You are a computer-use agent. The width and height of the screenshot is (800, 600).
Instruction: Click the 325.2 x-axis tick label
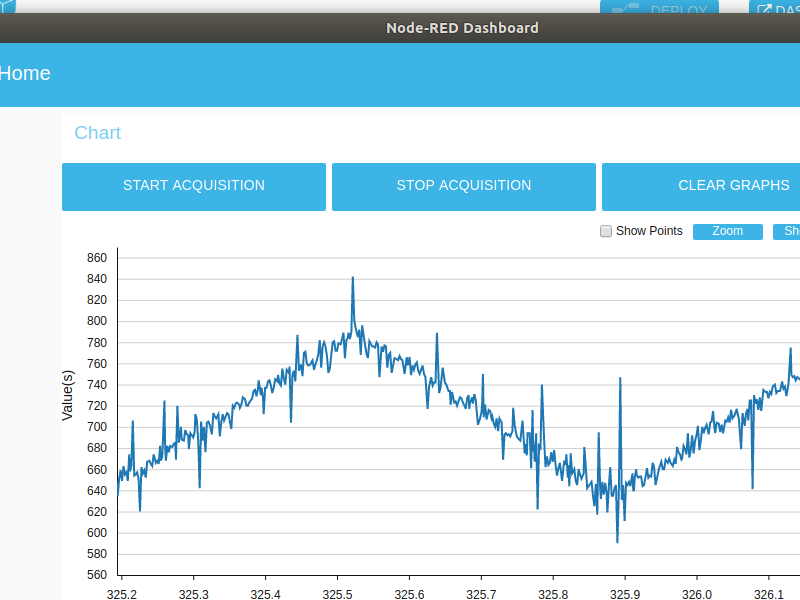pyautogui.click(x=122, y=594)
